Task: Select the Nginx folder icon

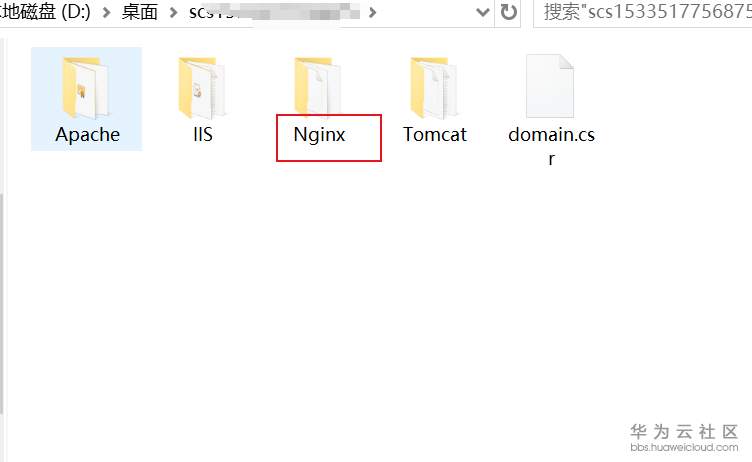Action: click(x=318, y=86)
